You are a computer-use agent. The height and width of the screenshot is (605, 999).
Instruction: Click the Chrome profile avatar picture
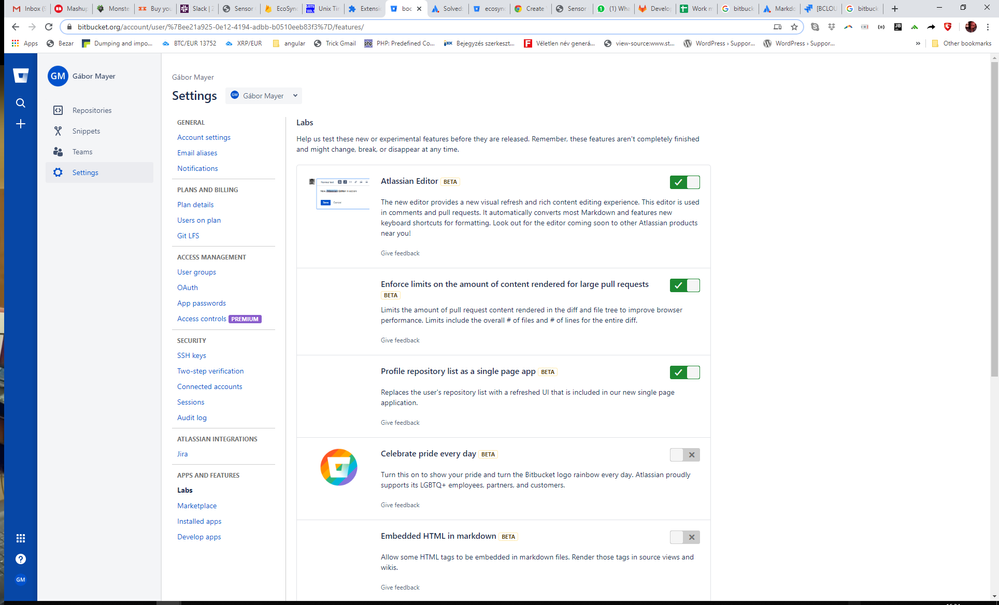971,27
